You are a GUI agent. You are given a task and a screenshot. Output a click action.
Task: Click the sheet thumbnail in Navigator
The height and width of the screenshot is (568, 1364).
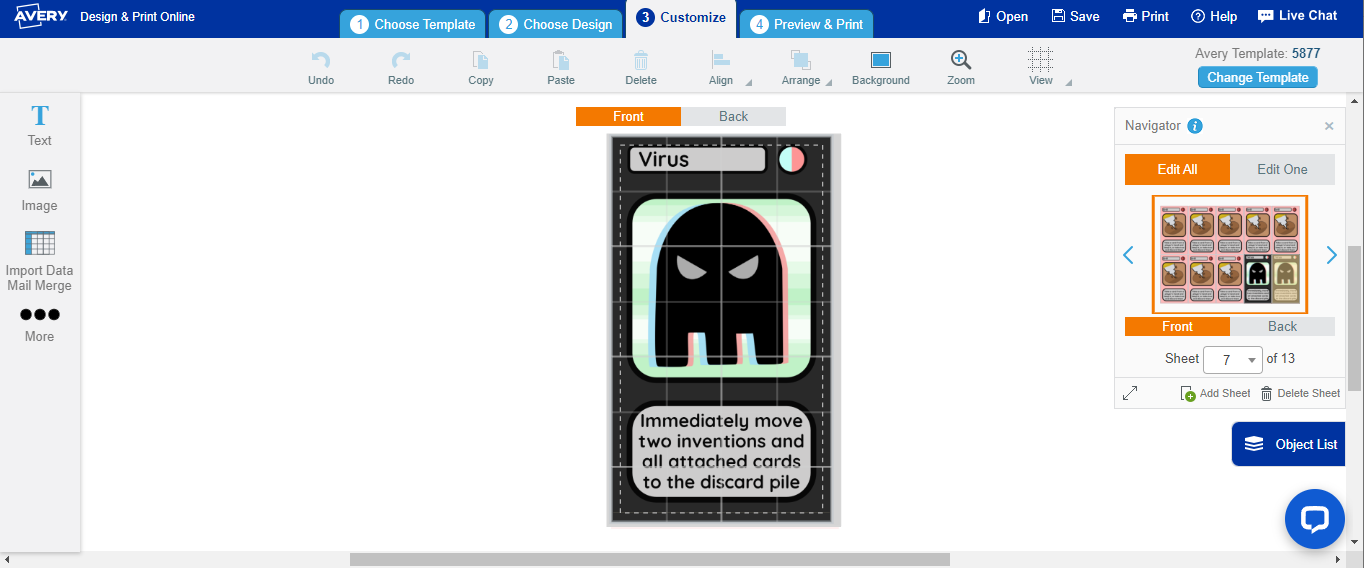tap(1229, 254)
